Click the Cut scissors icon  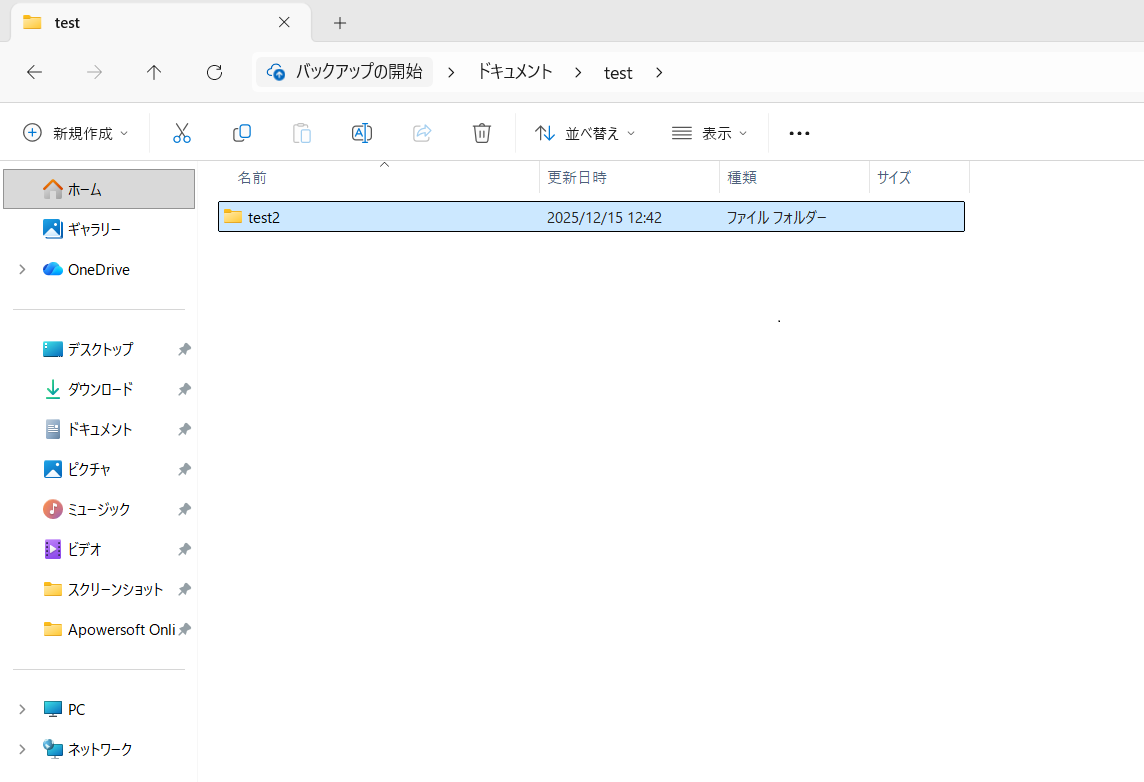pos(182,133)
